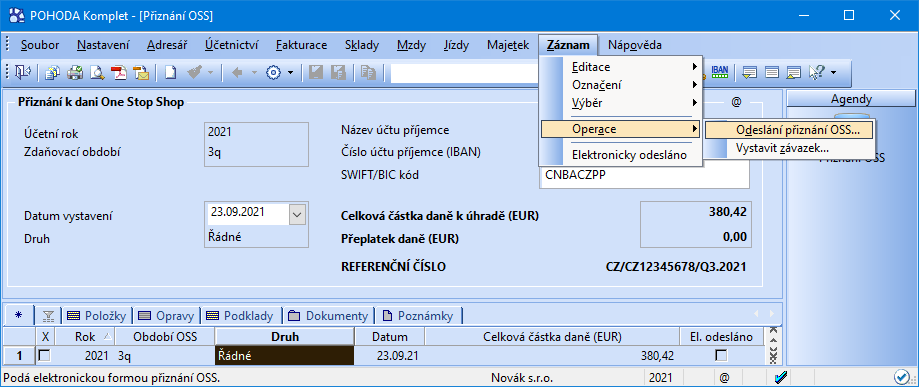Export to PDF toolbar icon
Viewport: 919px width, 387px height.
[x=120, y=73]
